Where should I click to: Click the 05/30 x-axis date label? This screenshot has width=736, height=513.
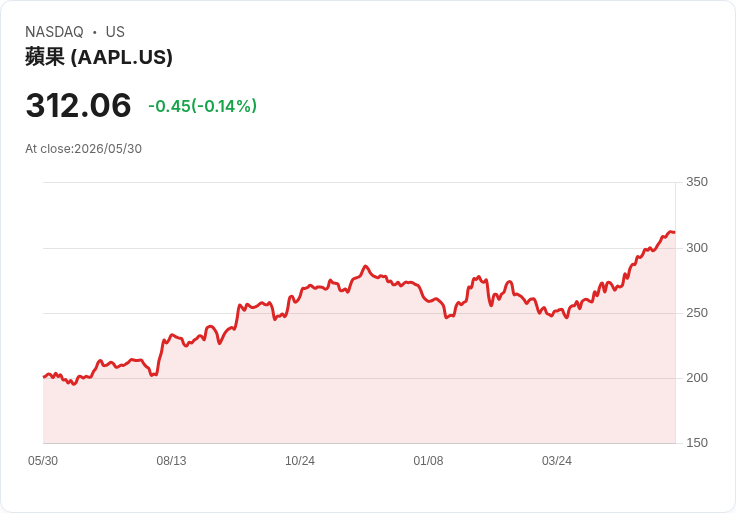[x=43, y=461]
